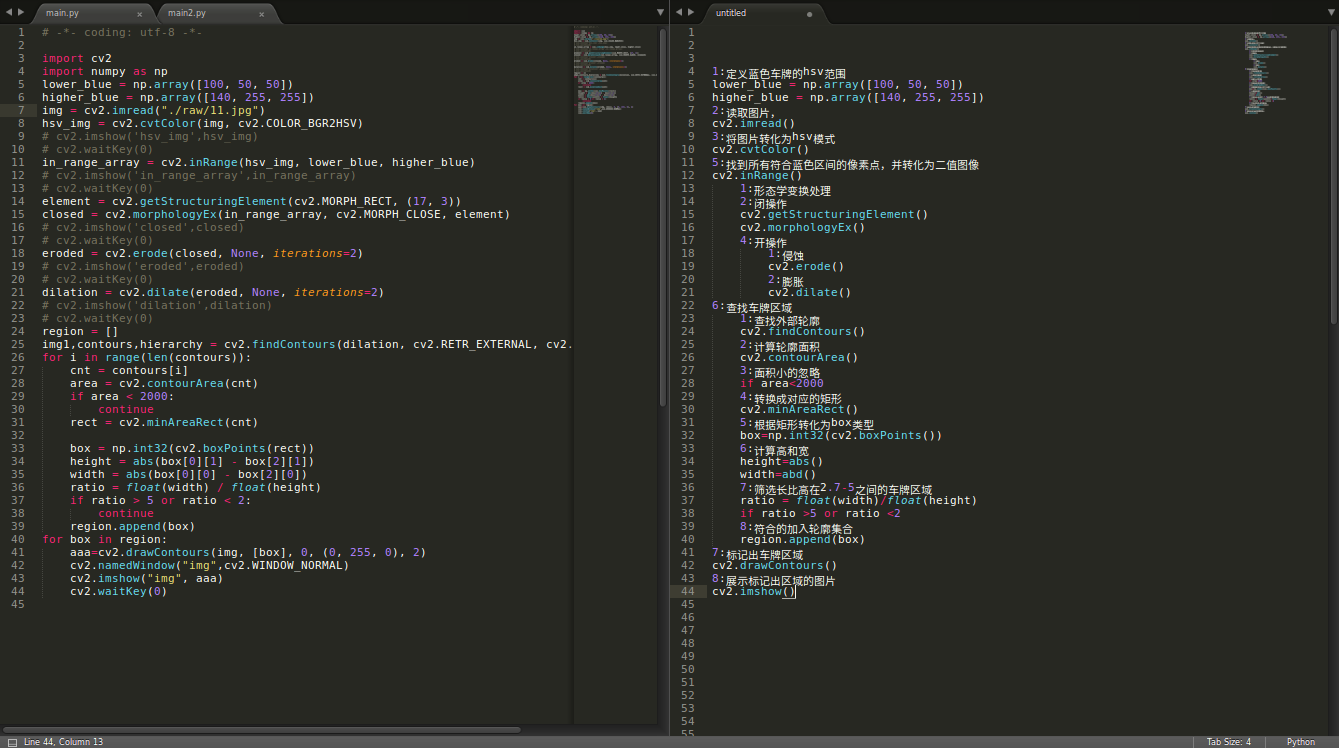Click the cv2.morphologyEx() line in untitled

803,227
